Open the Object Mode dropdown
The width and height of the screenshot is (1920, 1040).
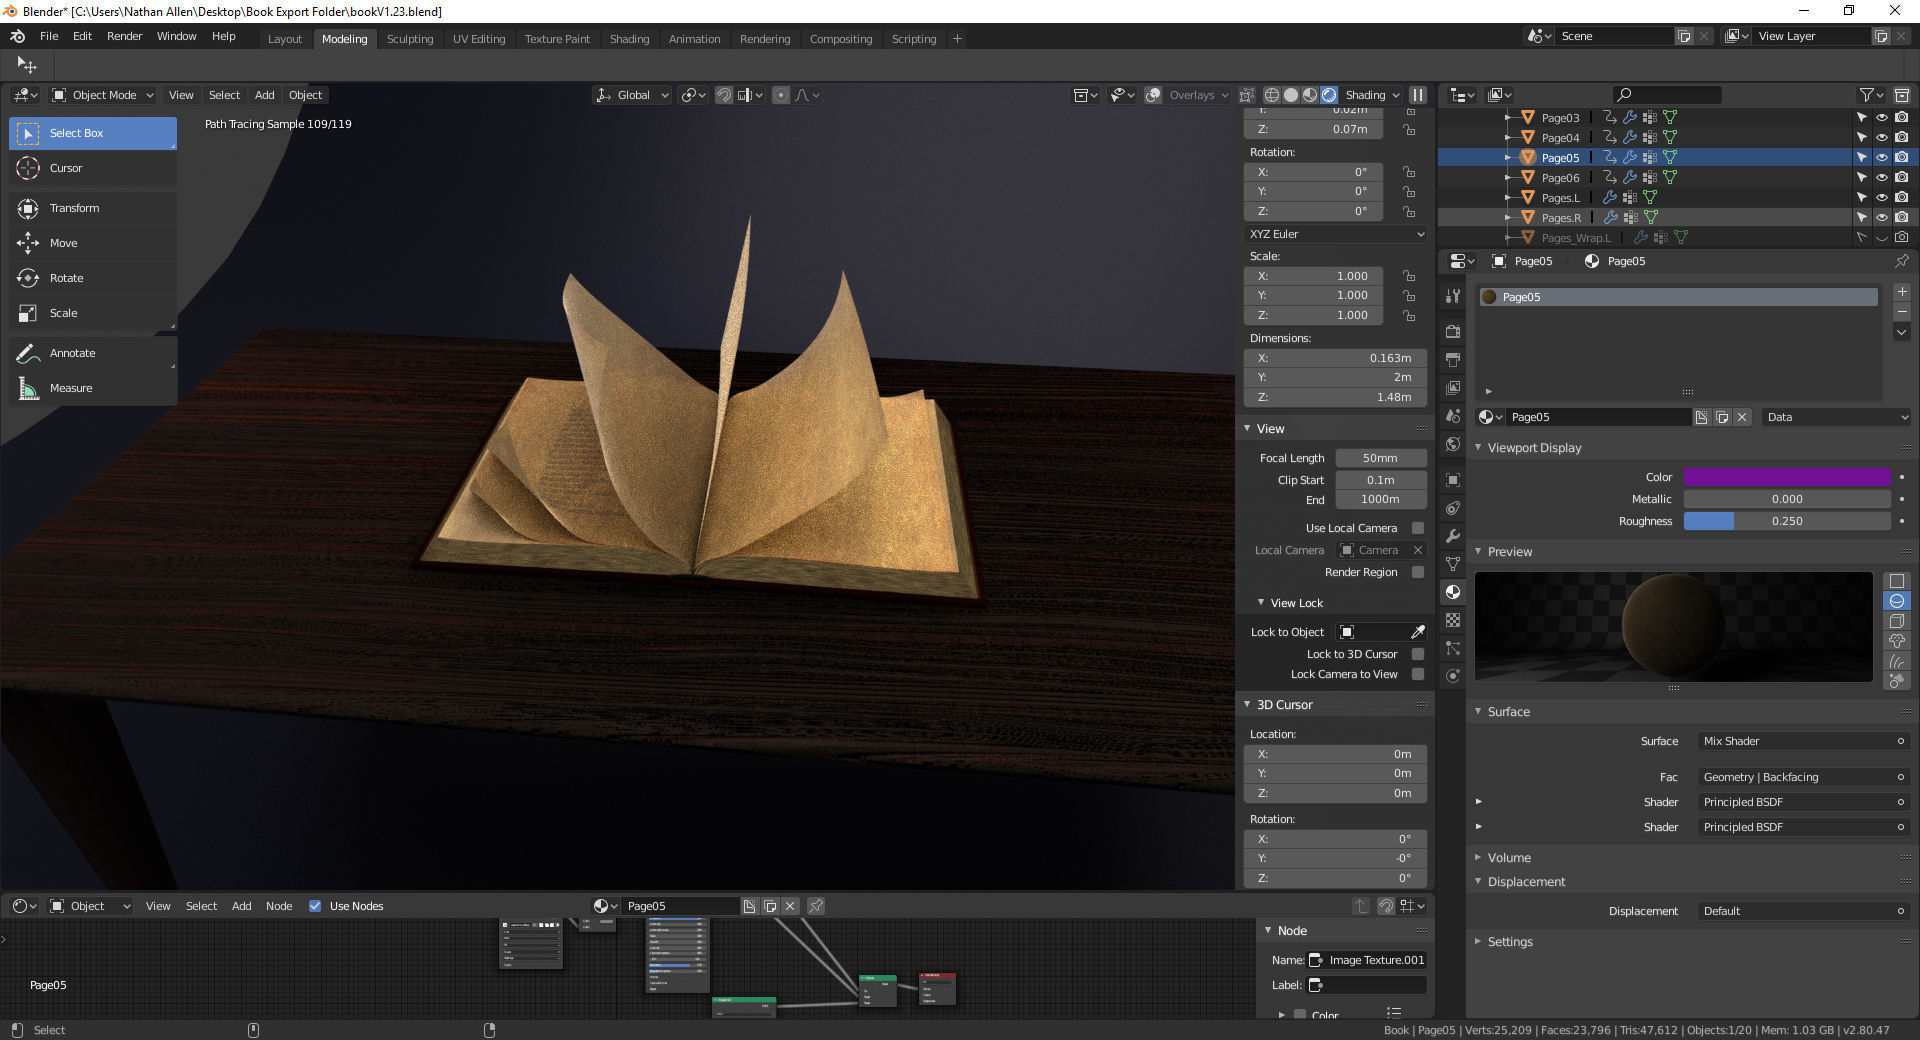[x=103, y=95]
